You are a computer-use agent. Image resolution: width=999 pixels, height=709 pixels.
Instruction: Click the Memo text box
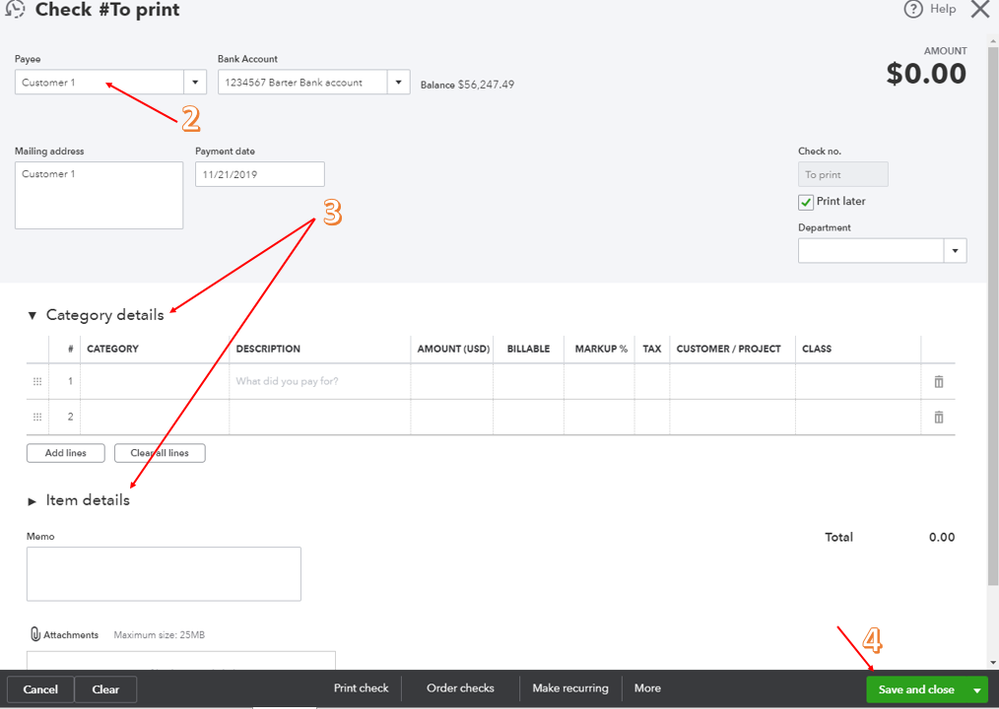[x=164, y=574]
